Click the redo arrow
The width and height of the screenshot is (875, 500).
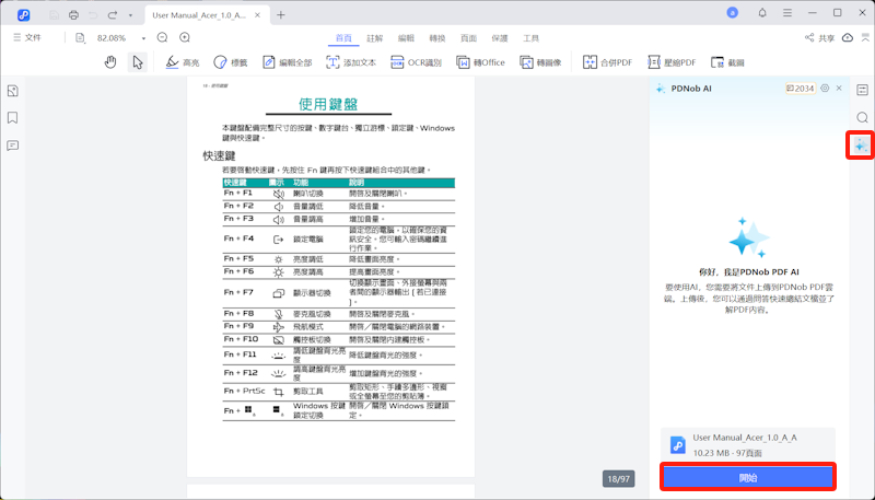(x=112, y=15)
